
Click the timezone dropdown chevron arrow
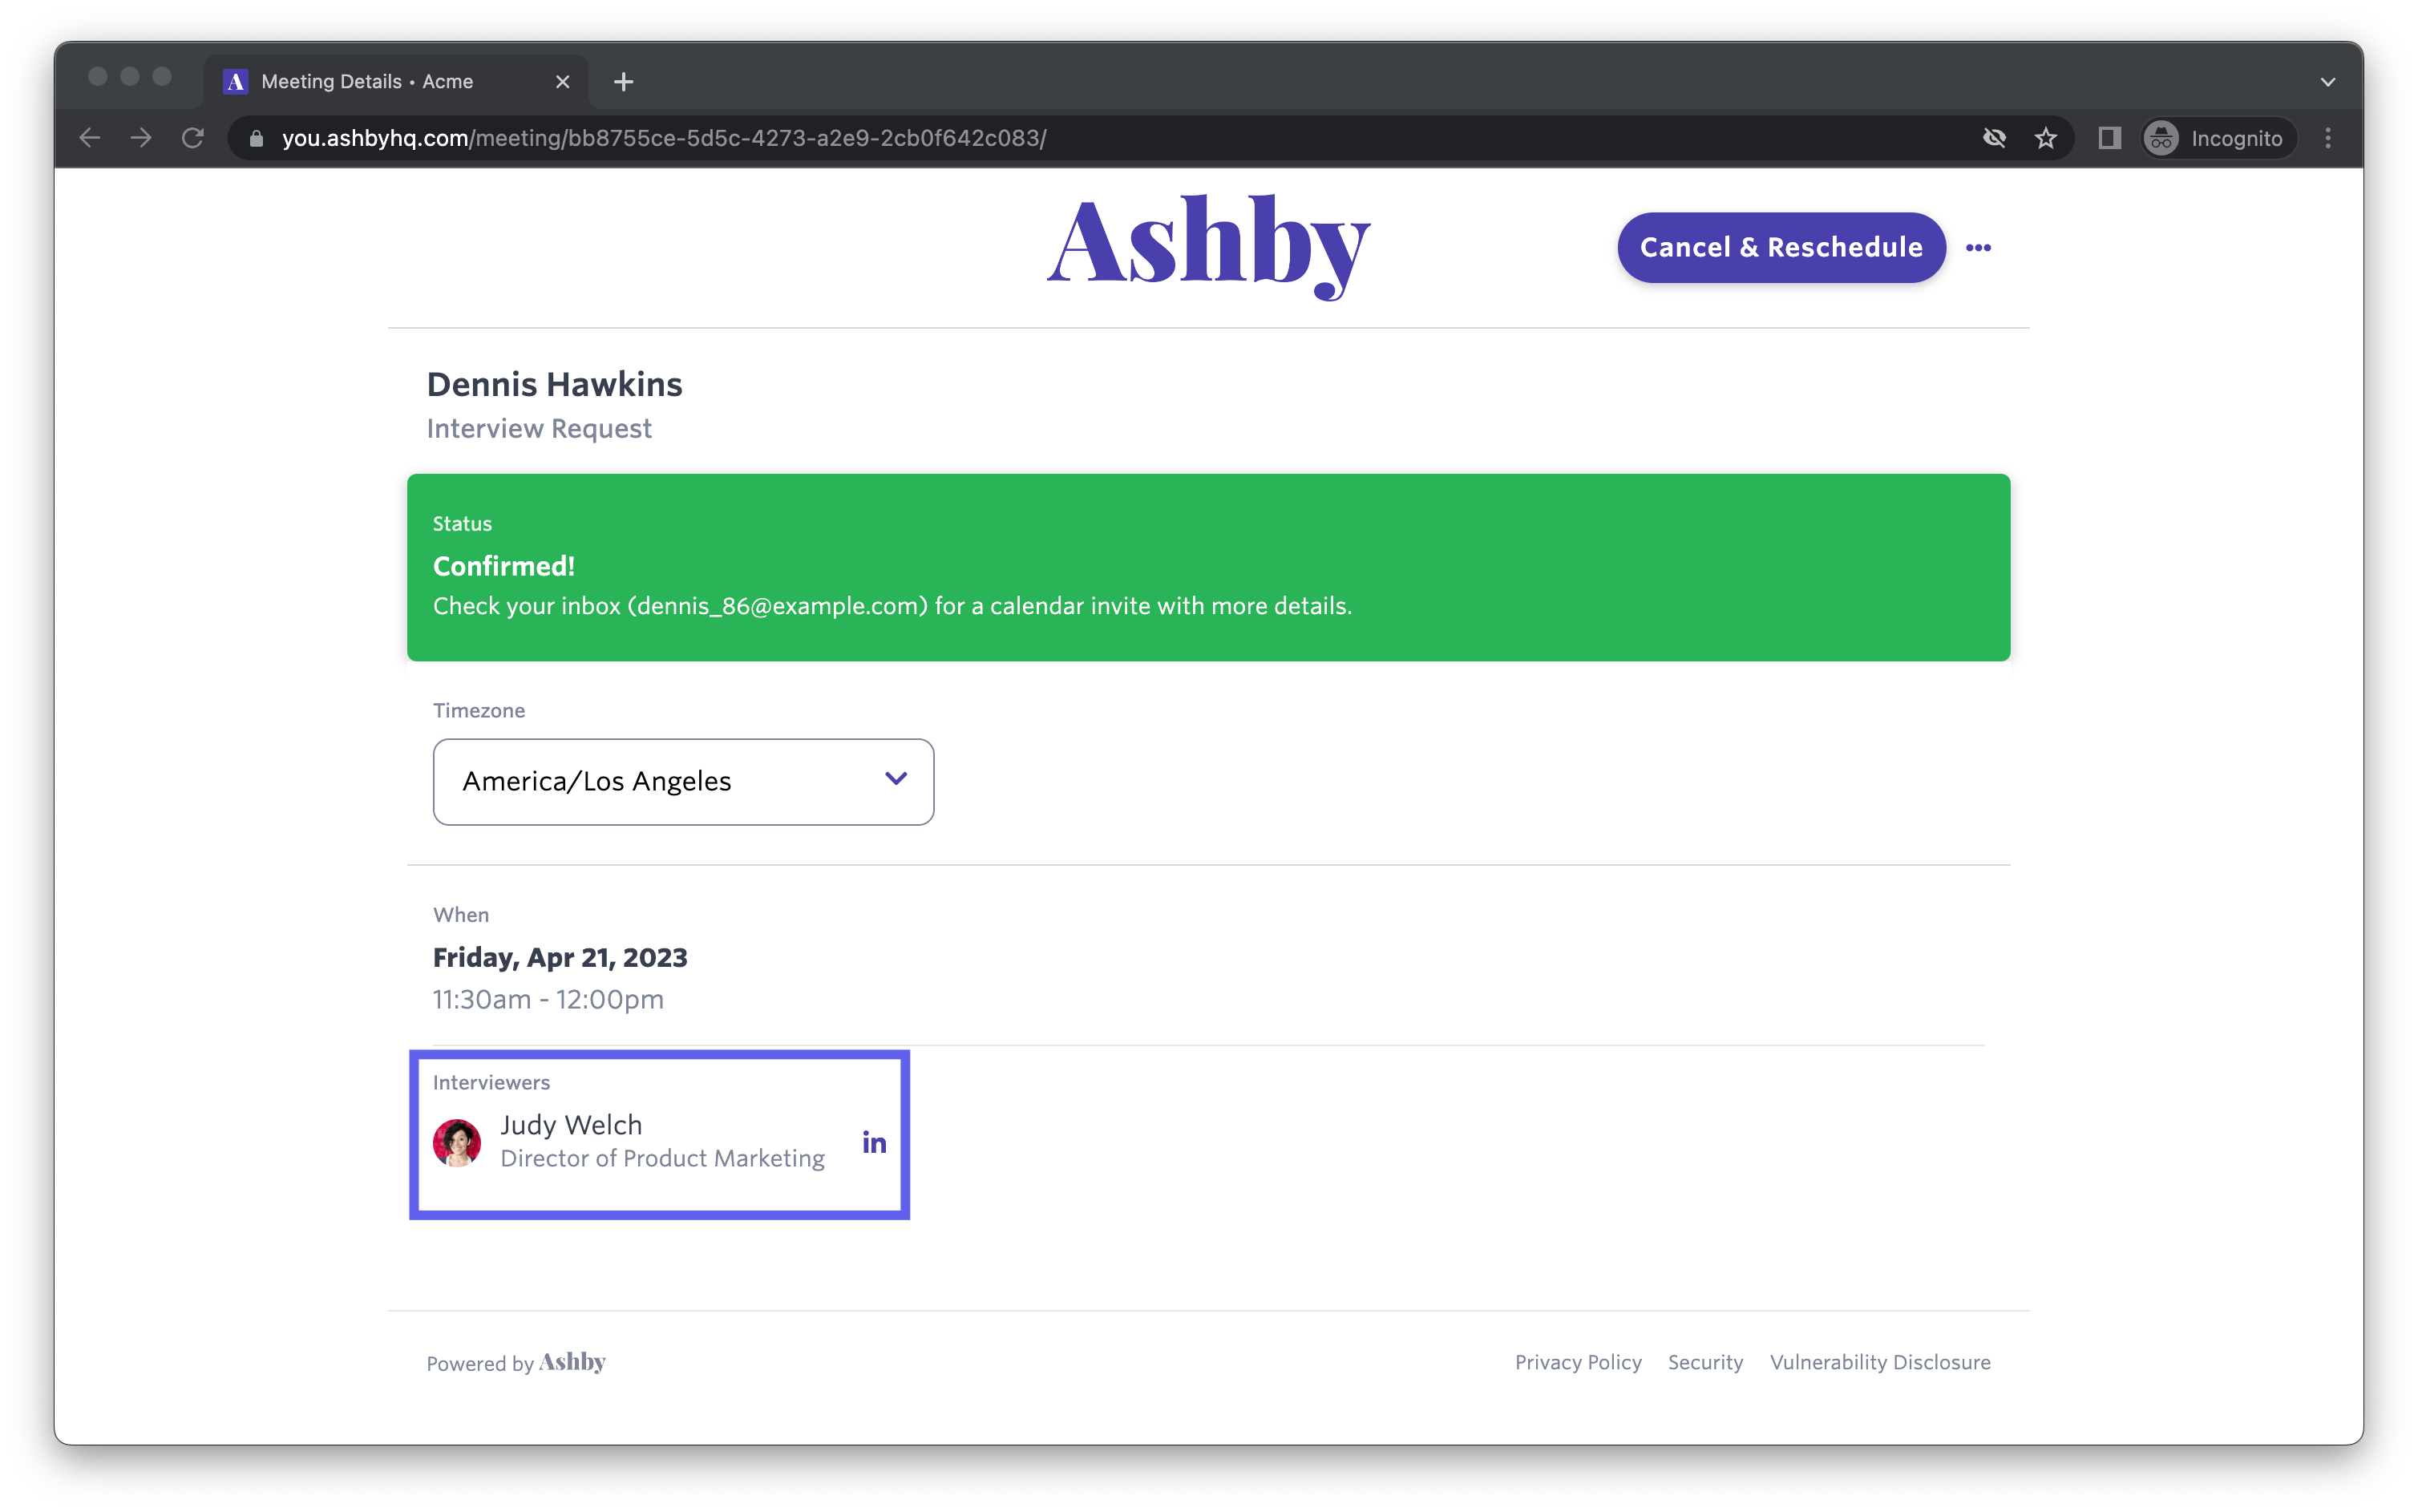pyautogui.click(x=896, y=778)
